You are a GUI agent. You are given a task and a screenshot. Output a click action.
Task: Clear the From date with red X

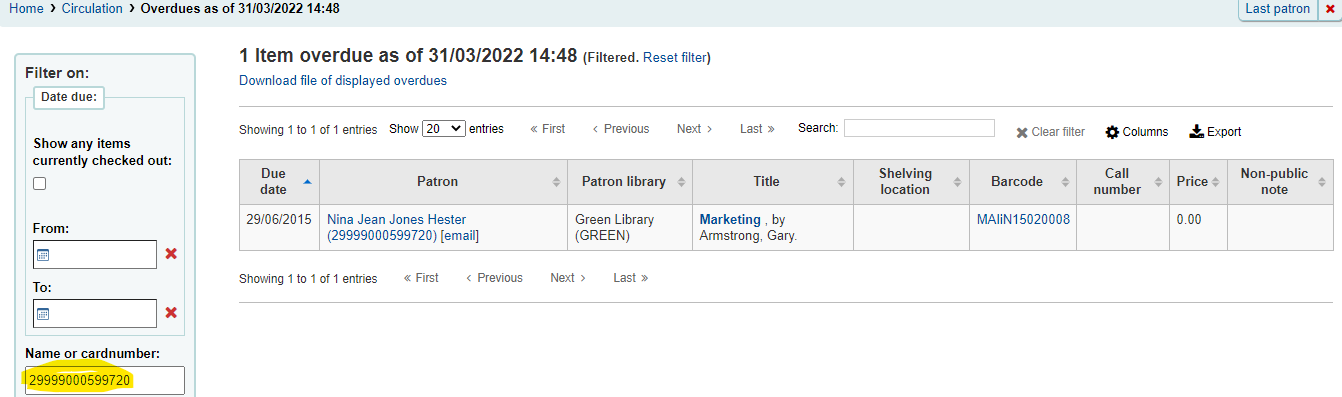[x=171, y=254]
